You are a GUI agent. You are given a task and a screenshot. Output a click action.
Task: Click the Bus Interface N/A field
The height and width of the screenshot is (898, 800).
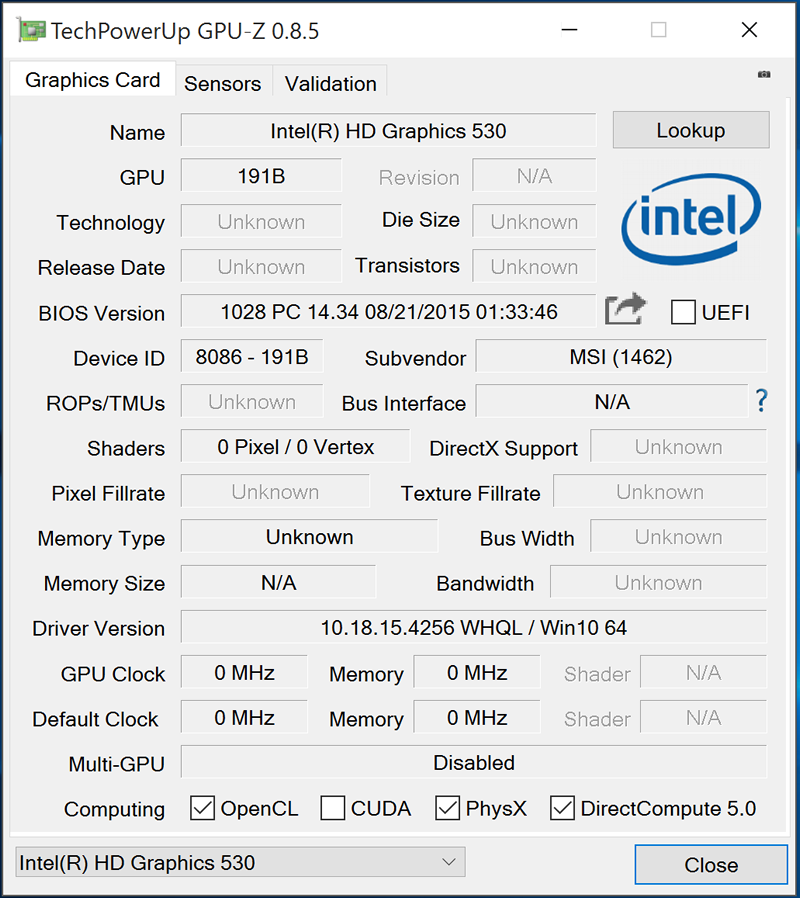612,401
